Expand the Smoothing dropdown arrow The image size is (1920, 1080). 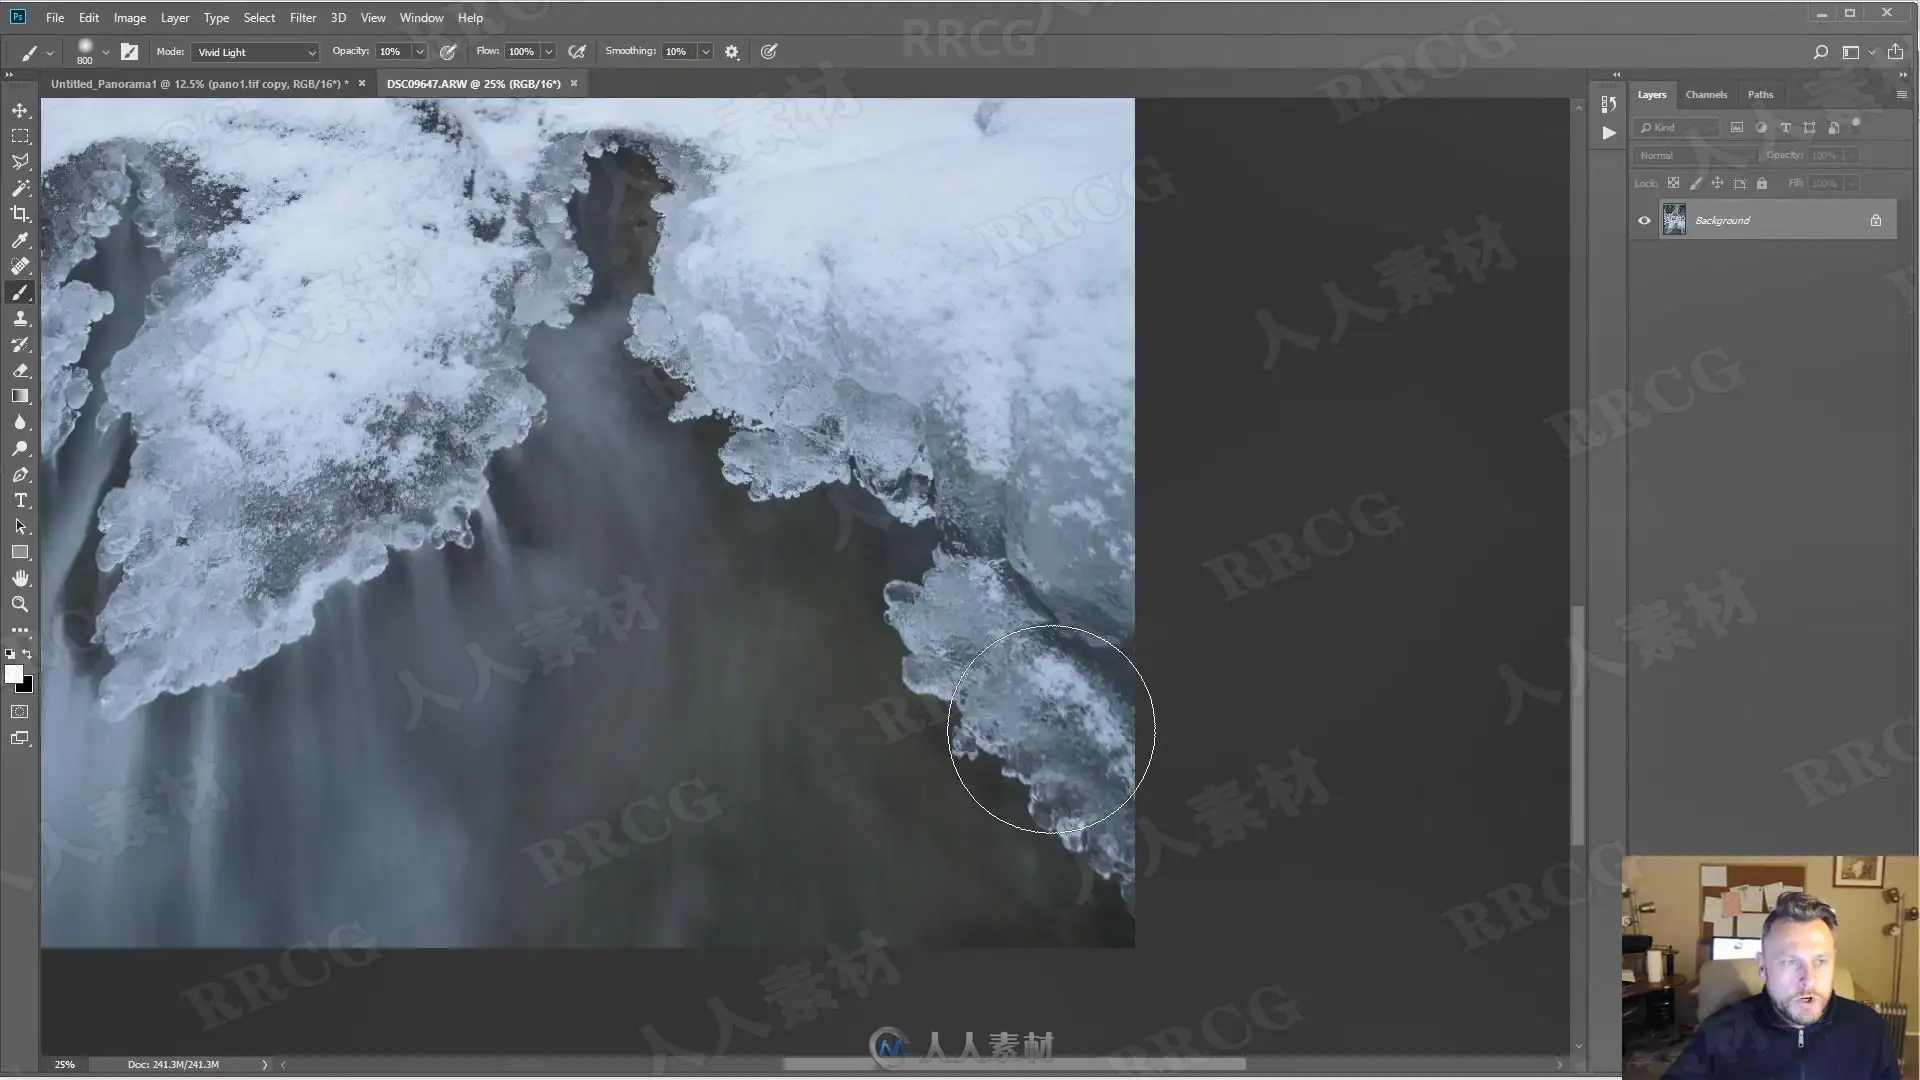pos(706,52)
